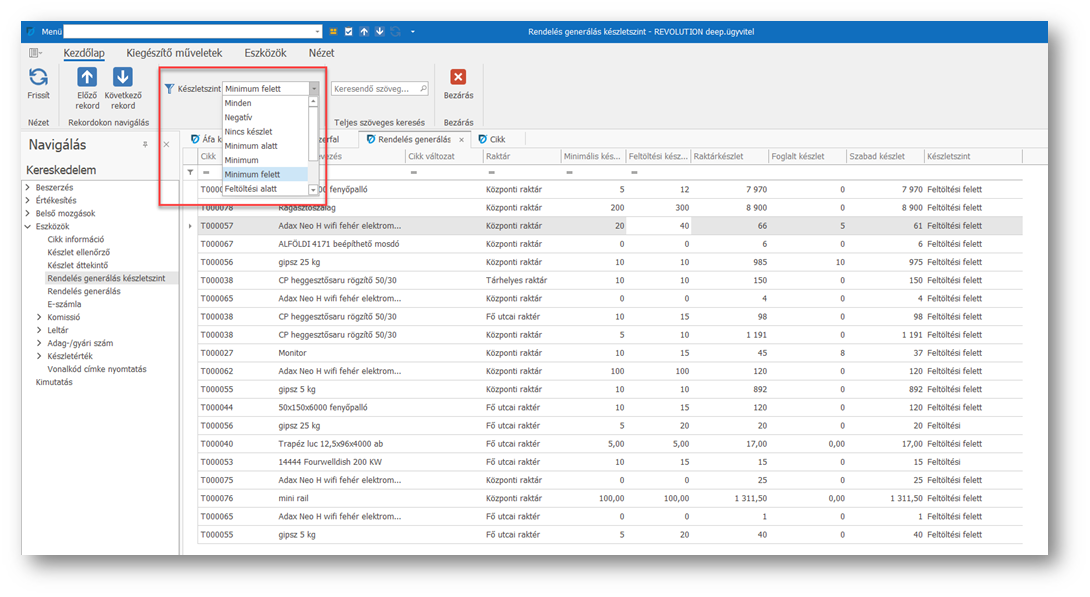Click the red Bezárás close icon
Image resolution: width=1090 pixels, height=597 pixels.
(x=458, y=77)
